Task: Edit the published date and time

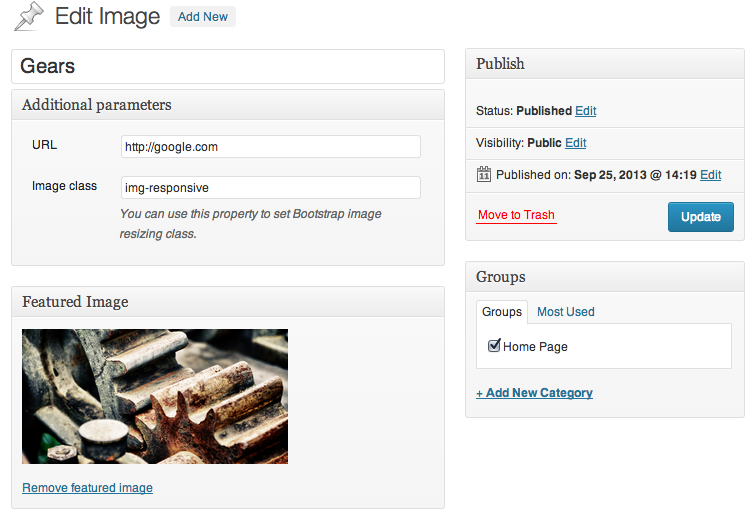Action: [710, 175]
